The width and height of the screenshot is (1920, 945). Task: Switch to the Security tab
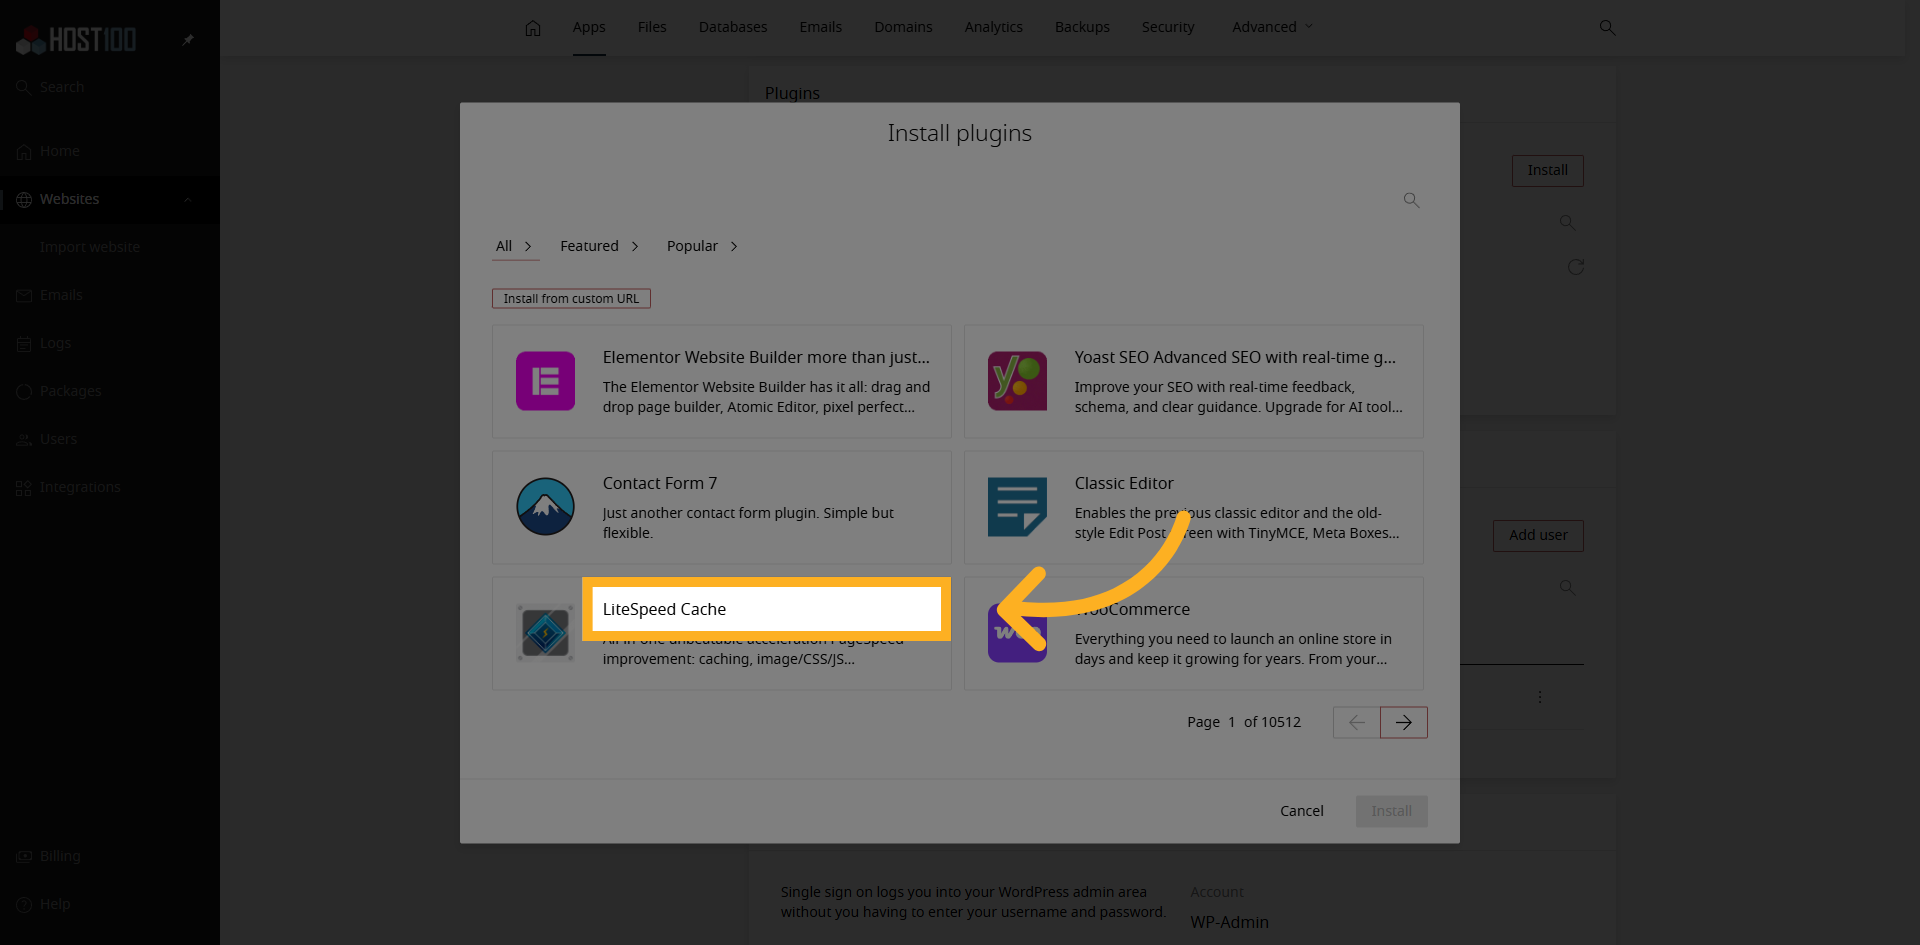point(1168,27)
